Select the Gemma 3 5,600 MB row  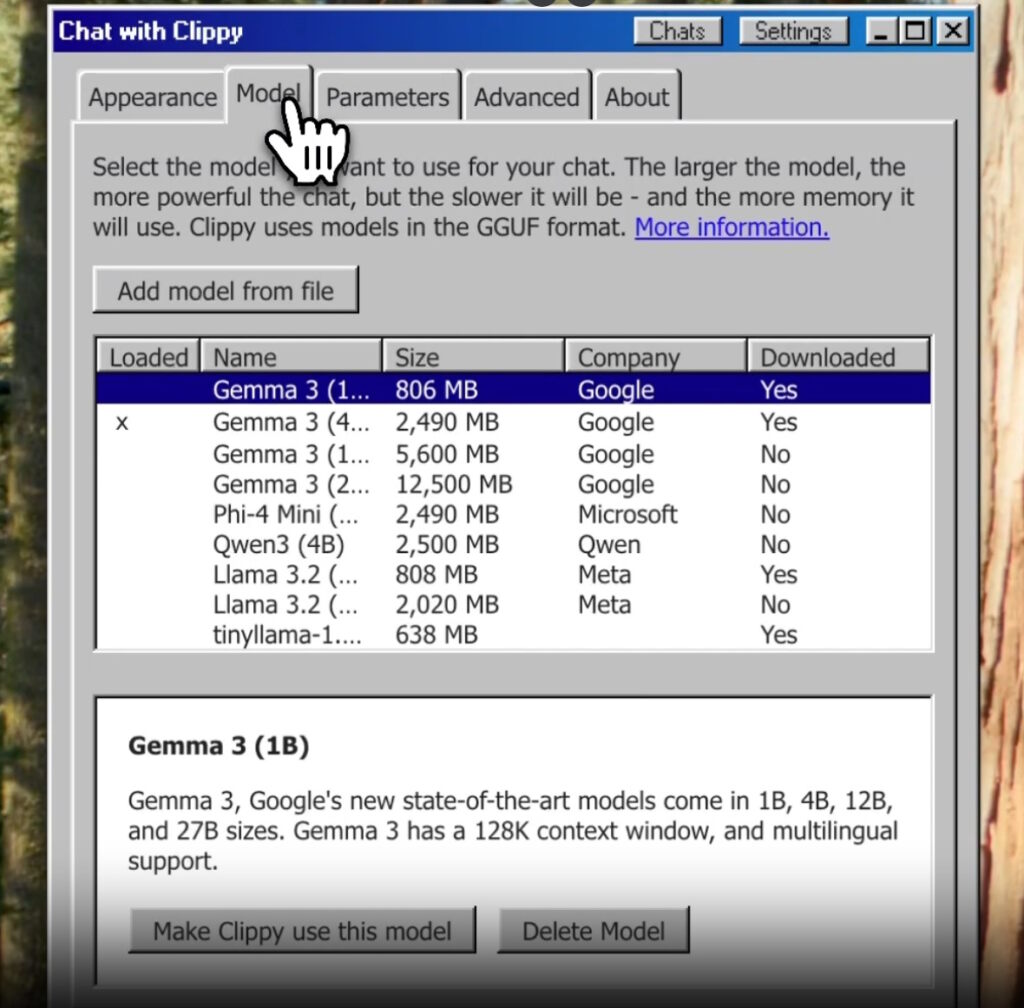(x=513, y=454)
